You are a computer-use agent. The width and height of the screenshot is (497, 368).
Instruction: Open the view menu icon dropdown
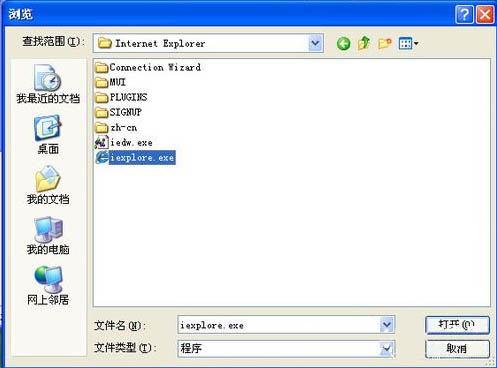click(x=408, y=43)
